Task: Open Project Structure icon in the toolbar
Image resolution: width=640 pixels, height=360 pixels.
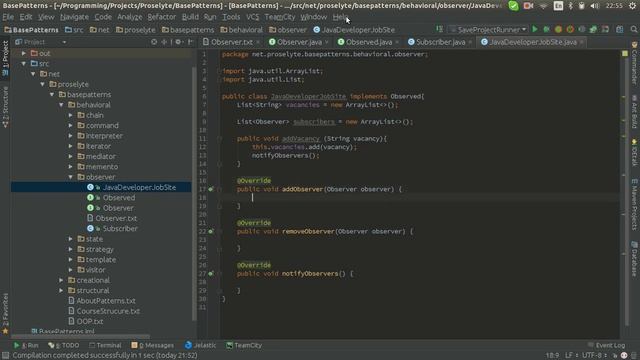Action: pyautogui.click(x=620, y=29)
